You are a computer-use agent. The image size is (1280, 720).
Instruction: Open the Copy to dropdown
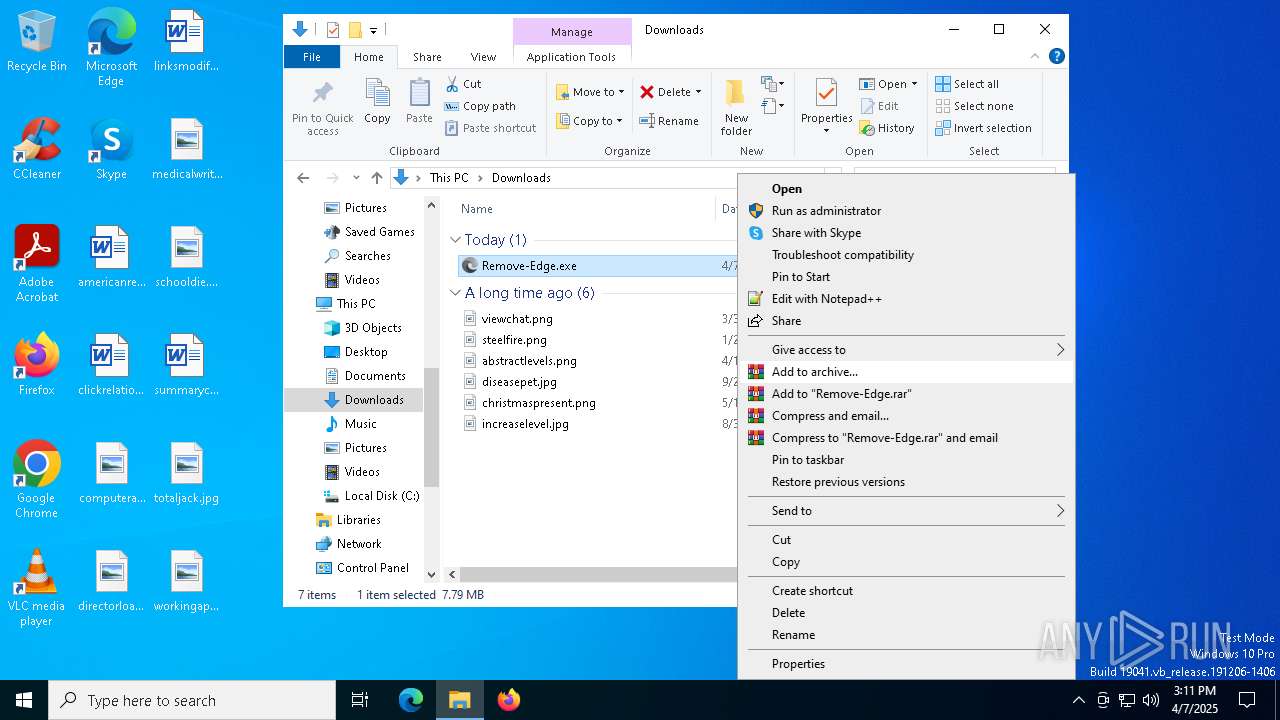pyautogui.click(x=590, y=121)
